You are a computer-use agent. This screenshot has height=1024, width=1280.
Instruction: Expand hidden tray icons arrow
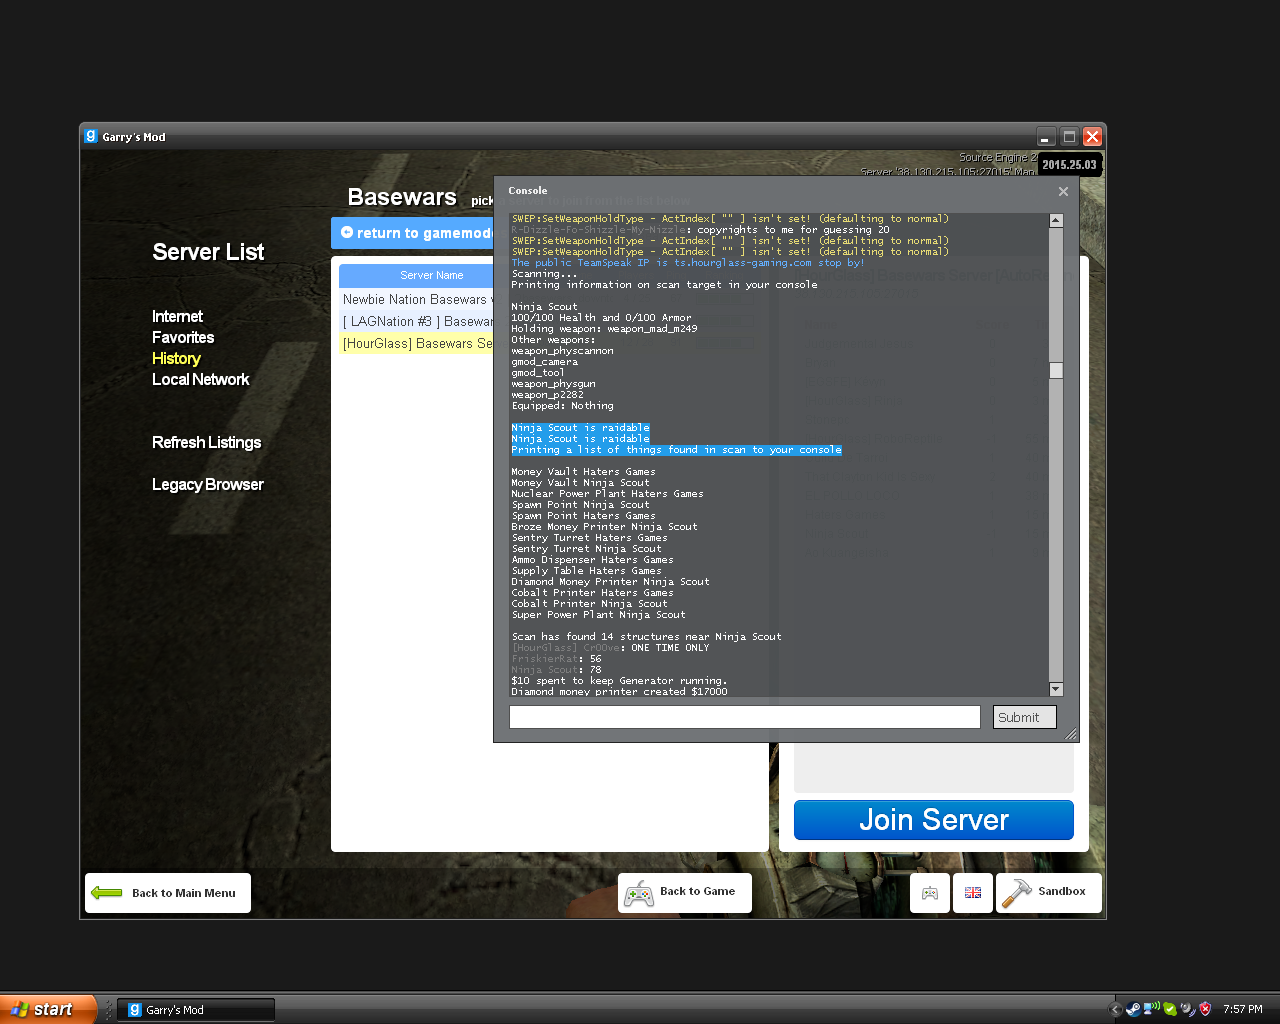pos(1115,1009)
